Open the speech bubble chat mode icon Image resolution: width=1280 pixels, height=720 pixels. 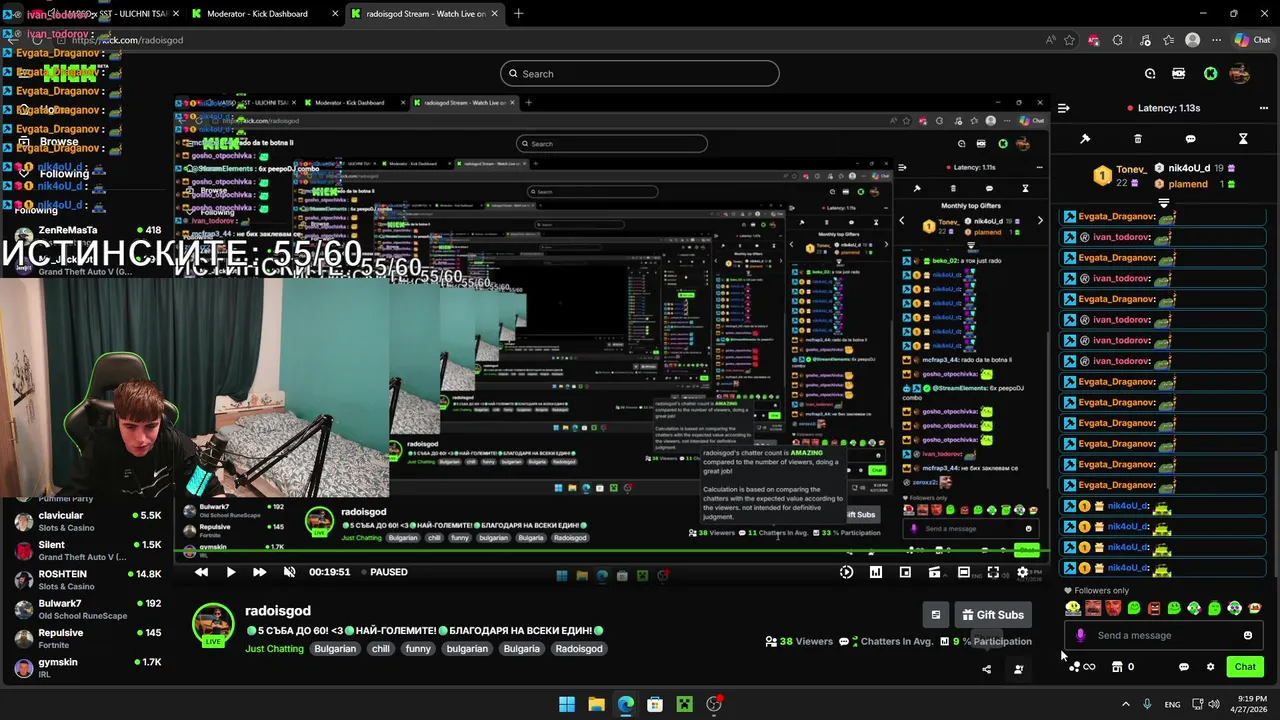click(x=1190, y=139)
